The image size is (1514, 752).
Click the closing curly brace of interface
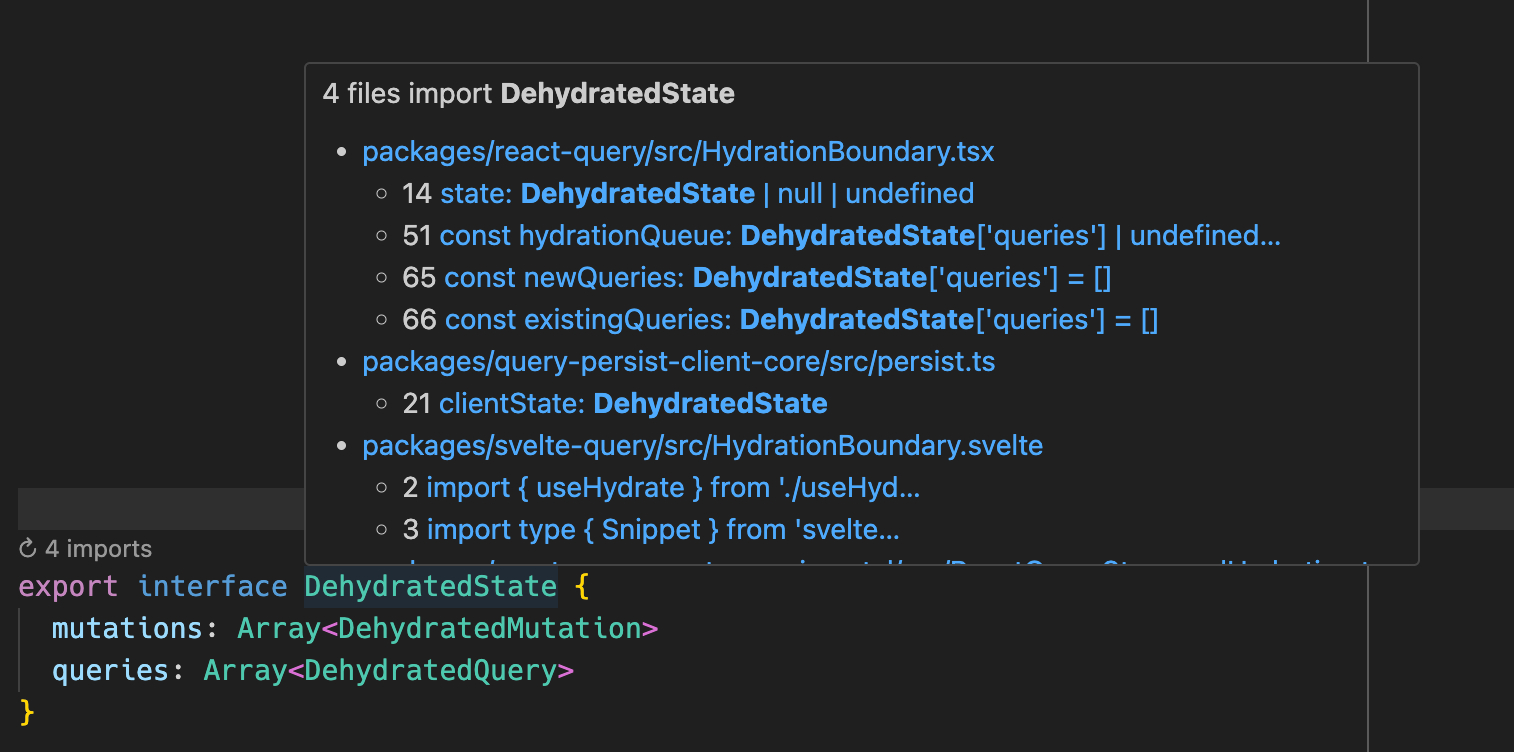[27, 712]
